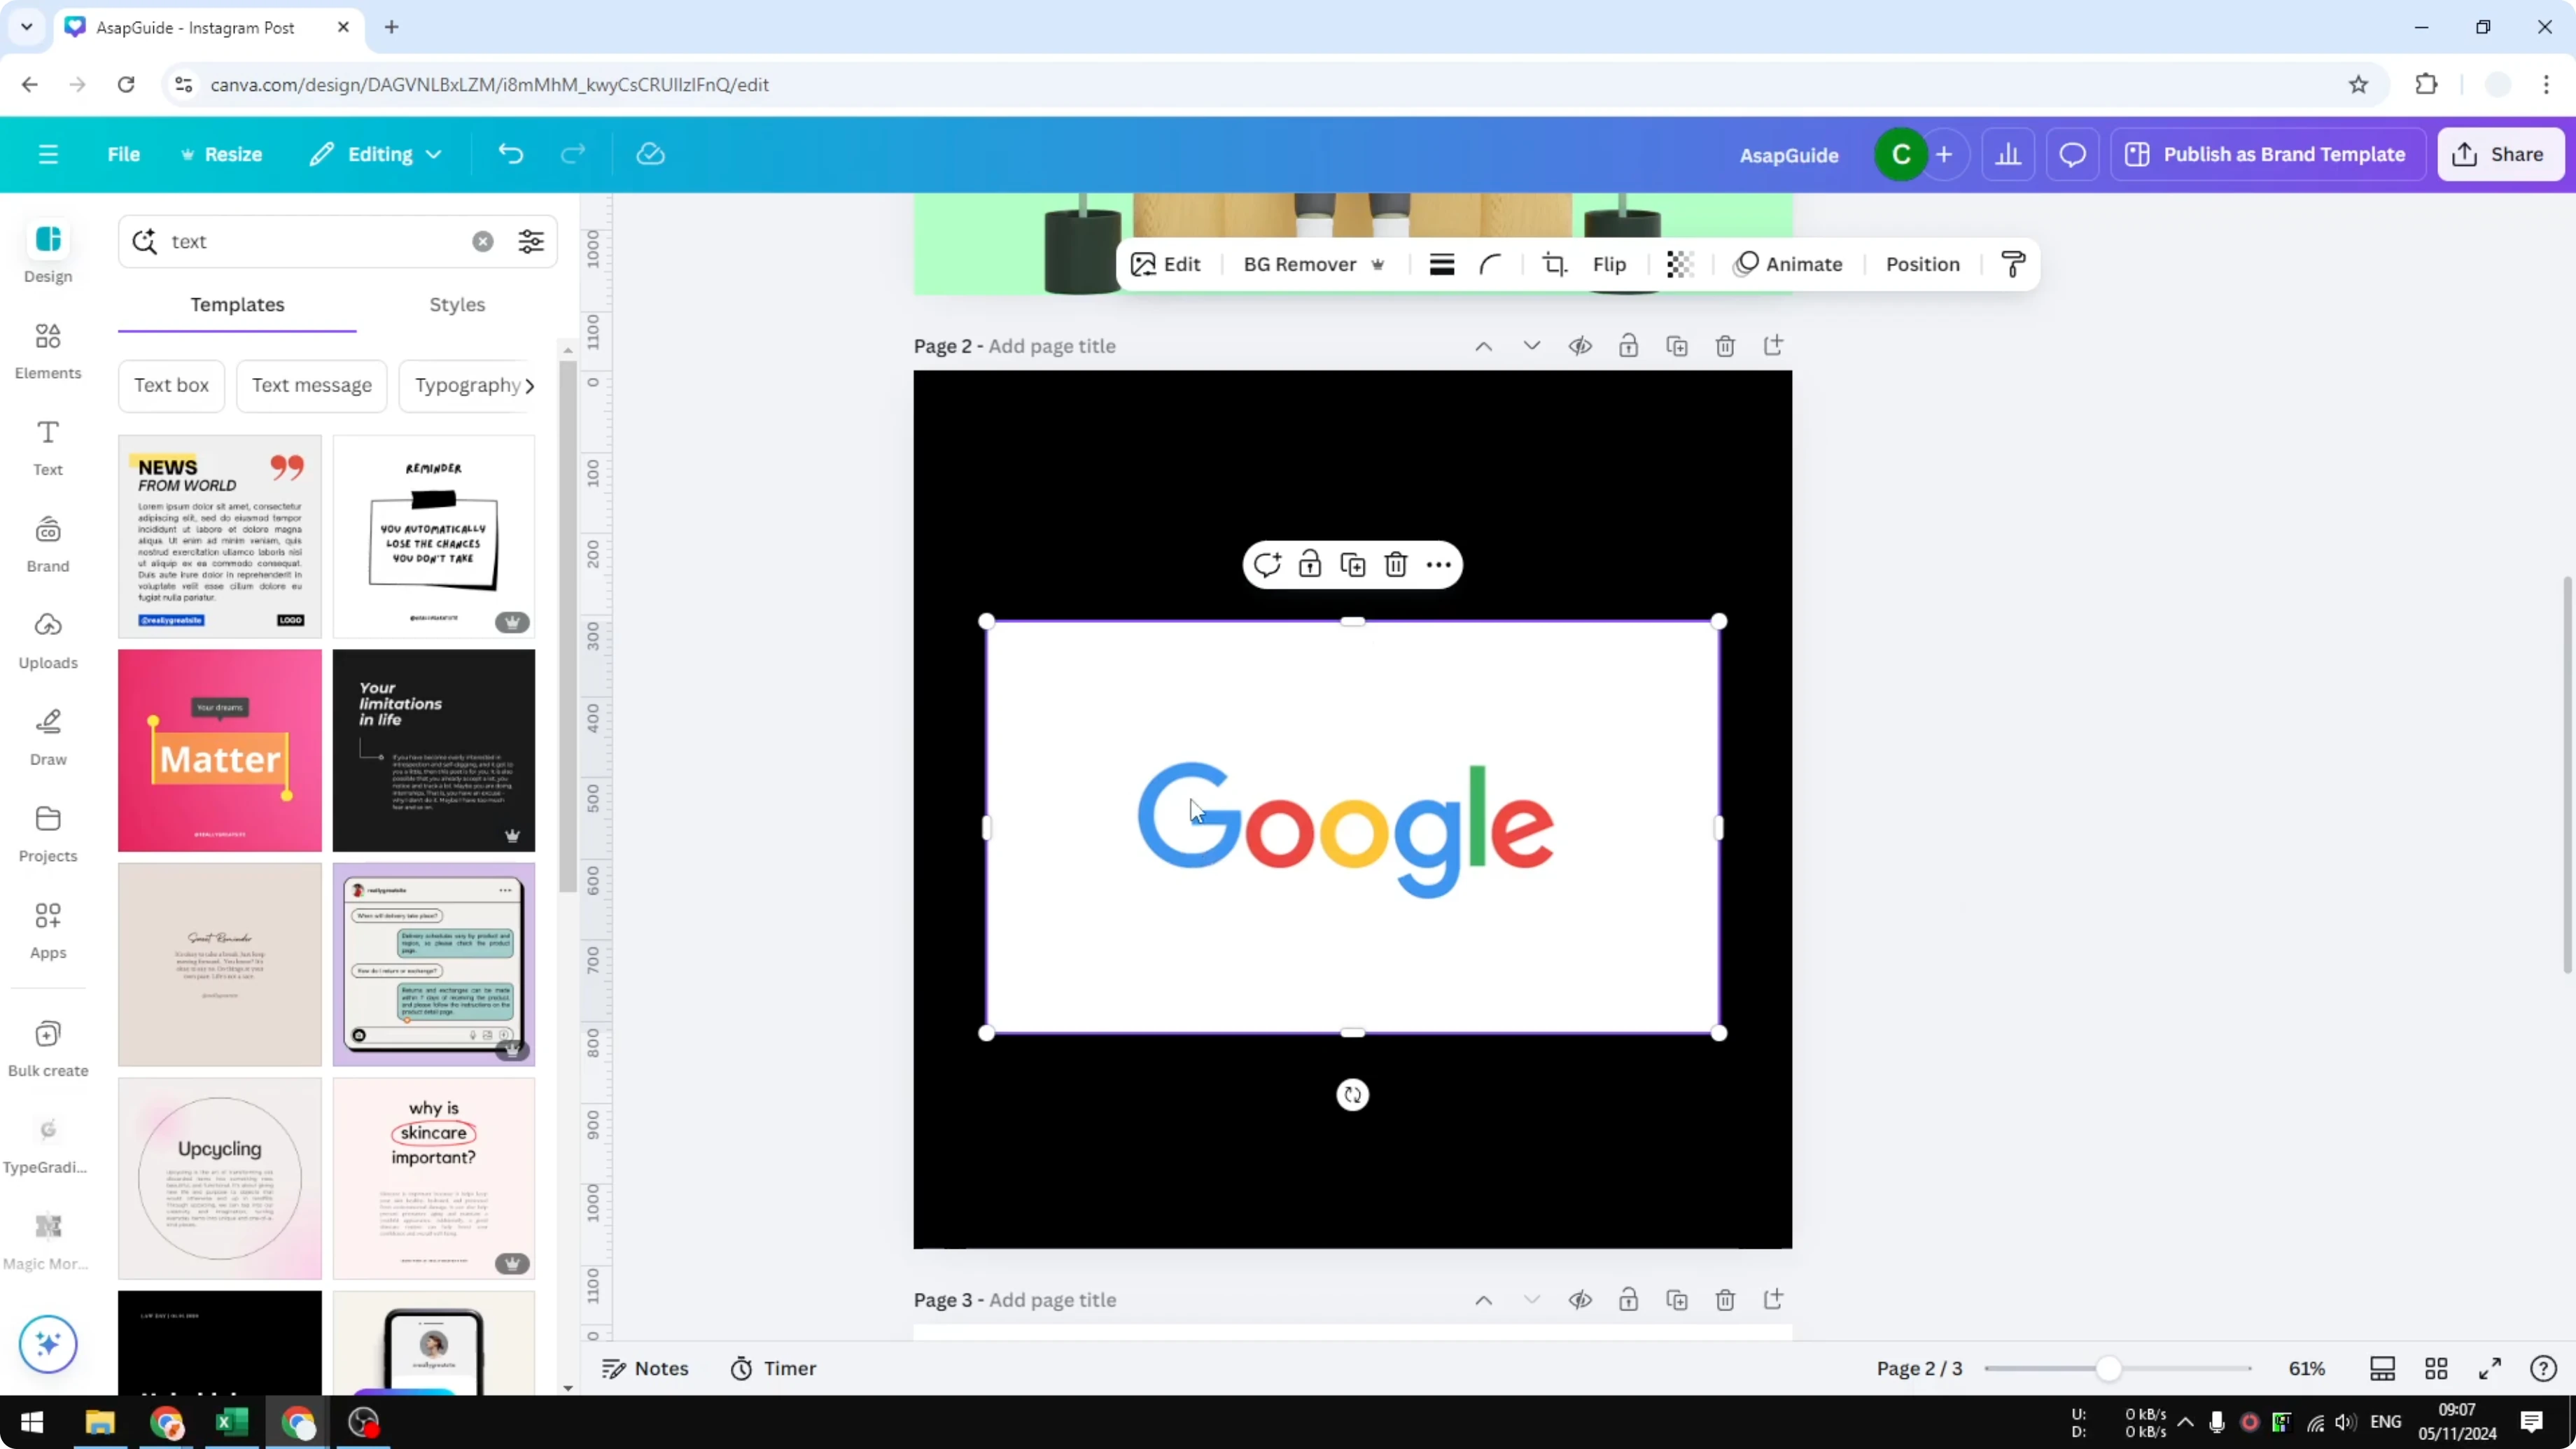Image resolution: width=2576 pixels, height=1449 pixels.
Task: Open the File menu
Action: (x=124, y=154)
